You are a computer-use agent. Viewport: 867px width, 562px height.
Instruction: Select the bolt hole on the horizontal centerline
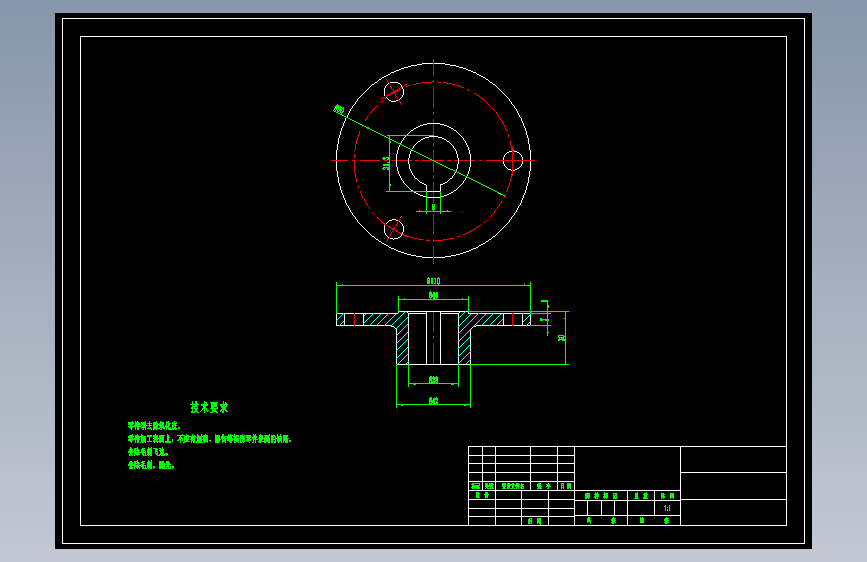513,160
